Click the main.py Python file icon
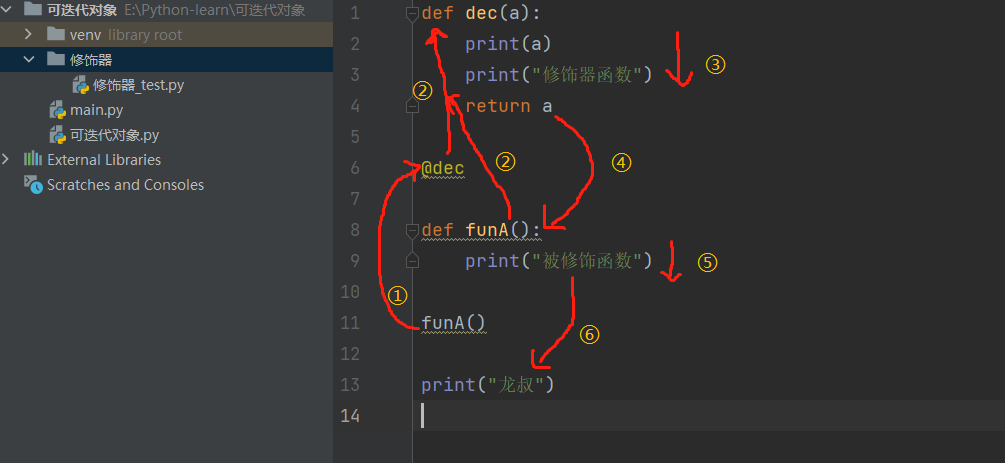 pos(58,110)
